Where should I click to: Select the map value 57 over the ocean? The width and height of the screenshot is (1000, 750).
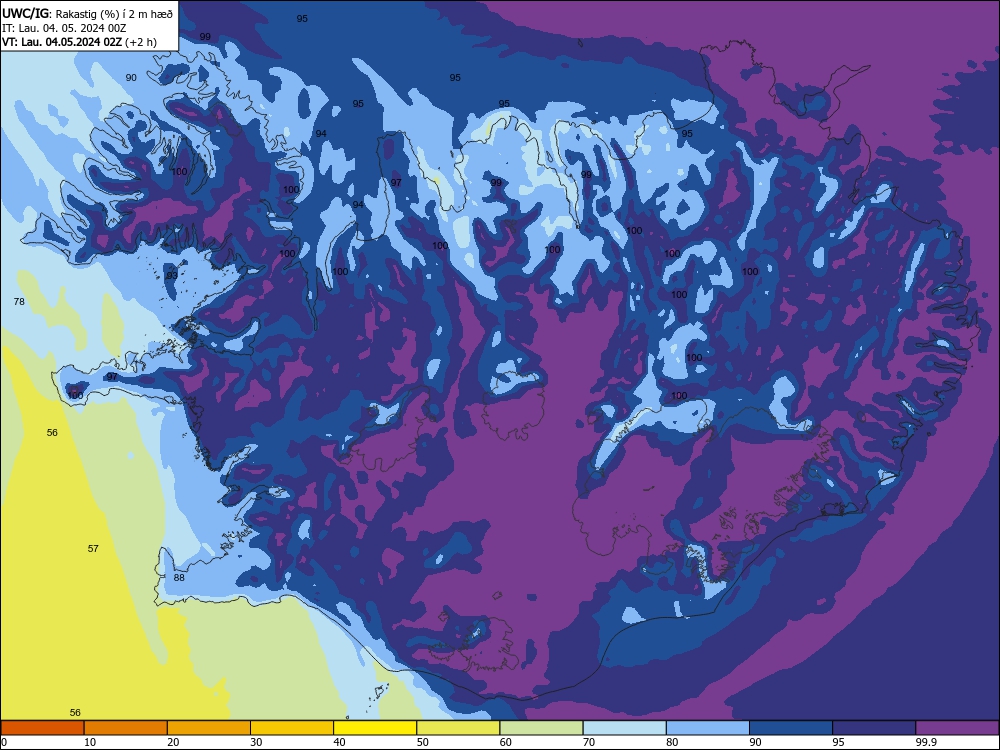[x=93, y=548]
